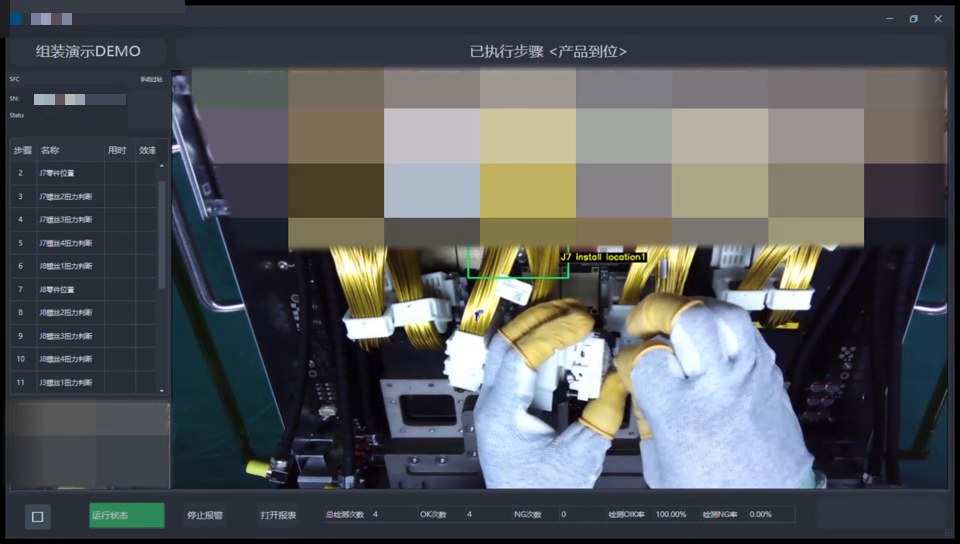Click the 组装演示DEMO title
This screenshot has height=544, width=960.
88,51
